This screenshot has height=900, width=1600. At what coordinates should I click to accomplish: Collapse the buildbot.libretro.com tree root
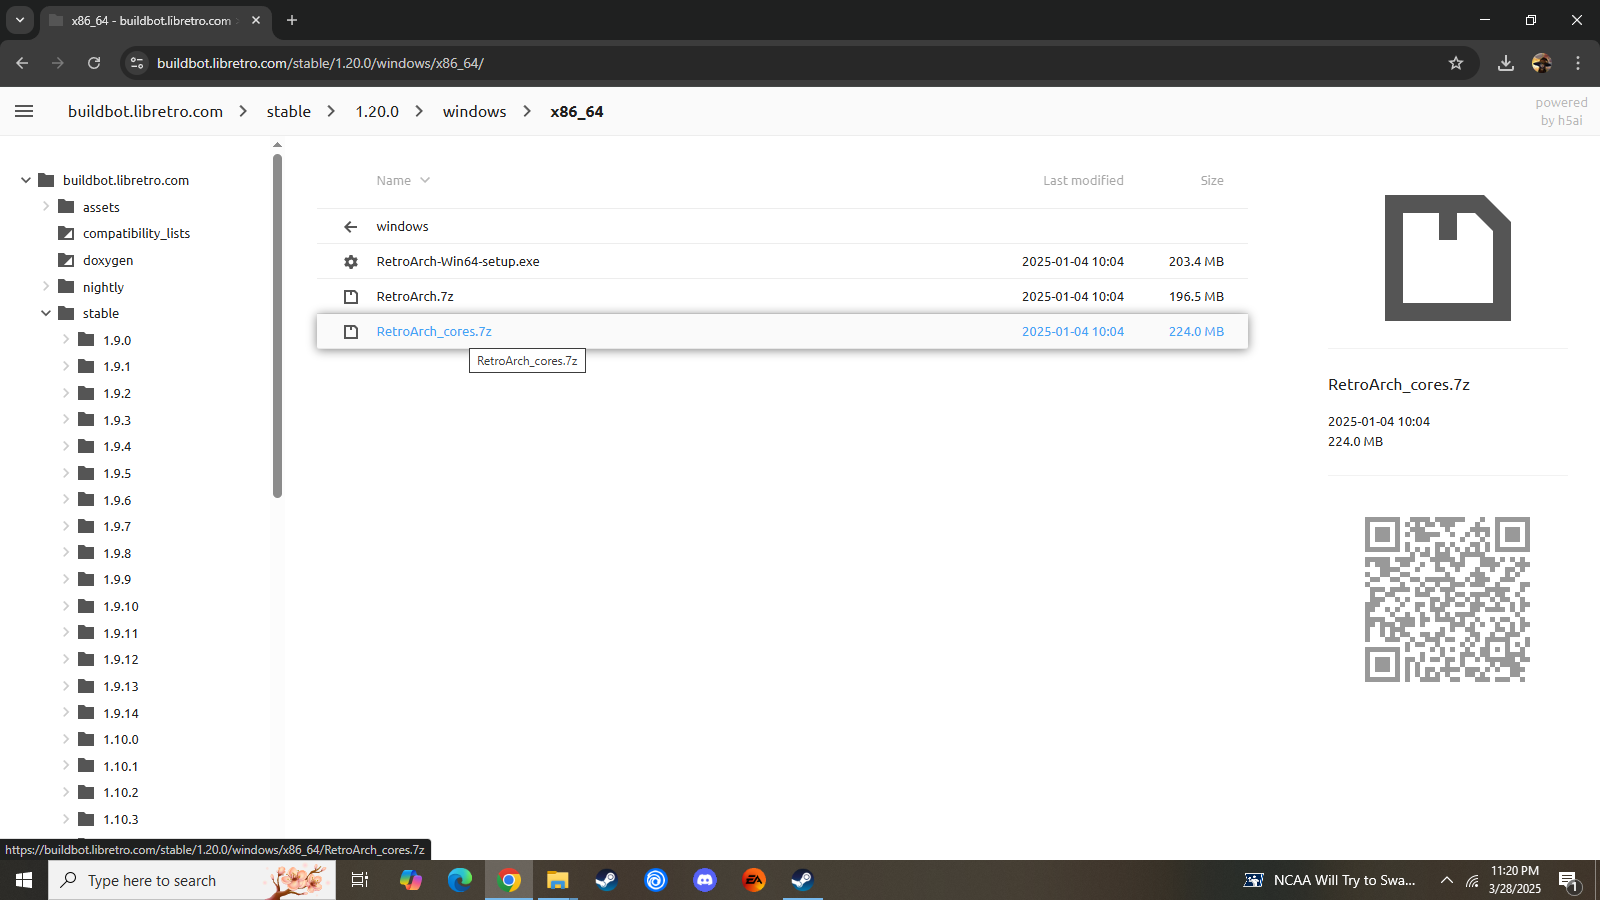coord(26,180)
